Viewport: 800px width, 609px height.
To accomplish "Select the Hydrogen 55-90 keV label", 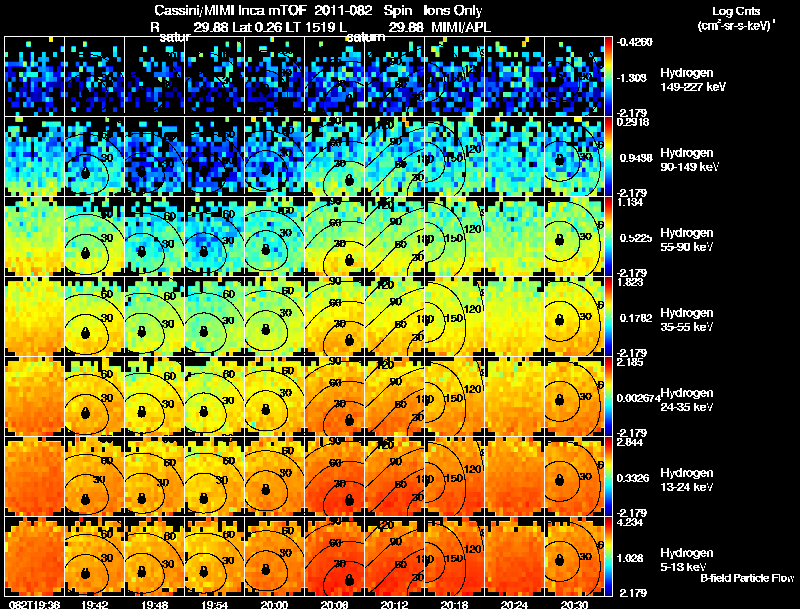I will pyautogui.click(x=687, y=240).
